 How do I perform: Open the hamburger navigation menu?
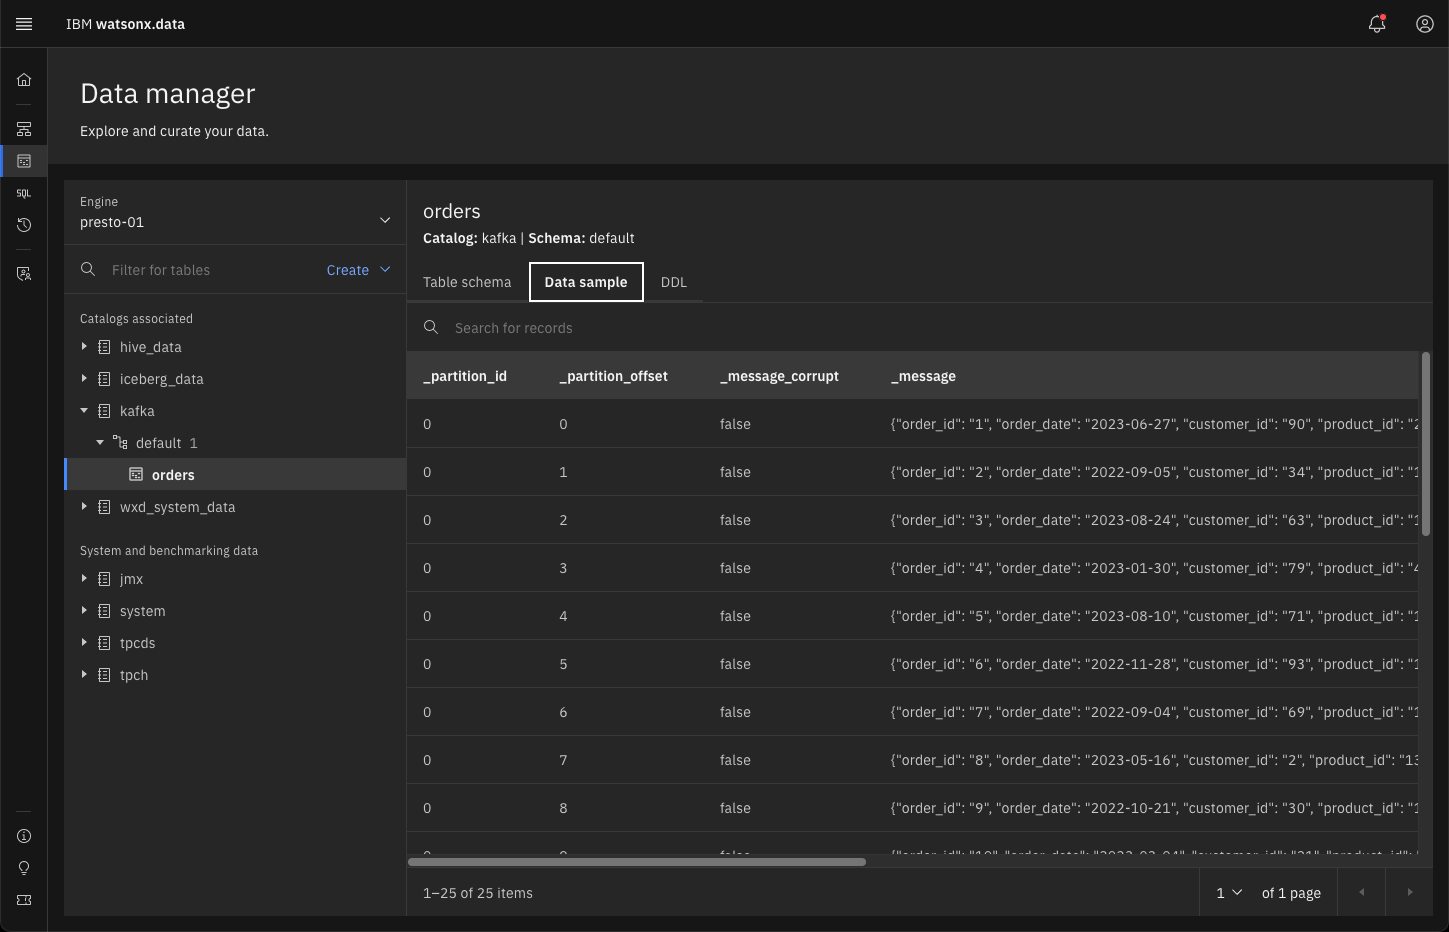[24, 24]
